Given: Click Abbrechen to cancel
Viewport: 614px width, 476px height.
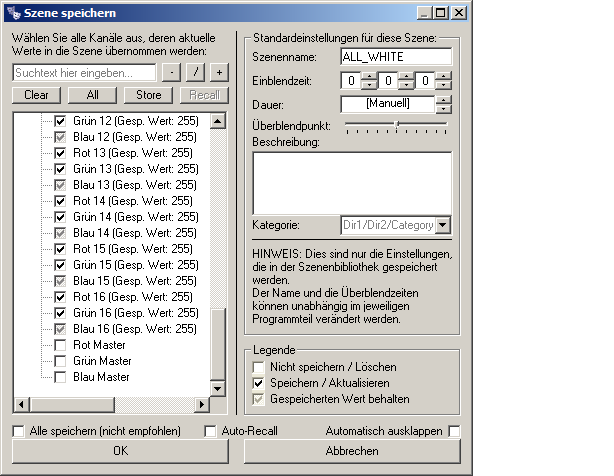Looking at the screenshot, I should tap(353, 451).
